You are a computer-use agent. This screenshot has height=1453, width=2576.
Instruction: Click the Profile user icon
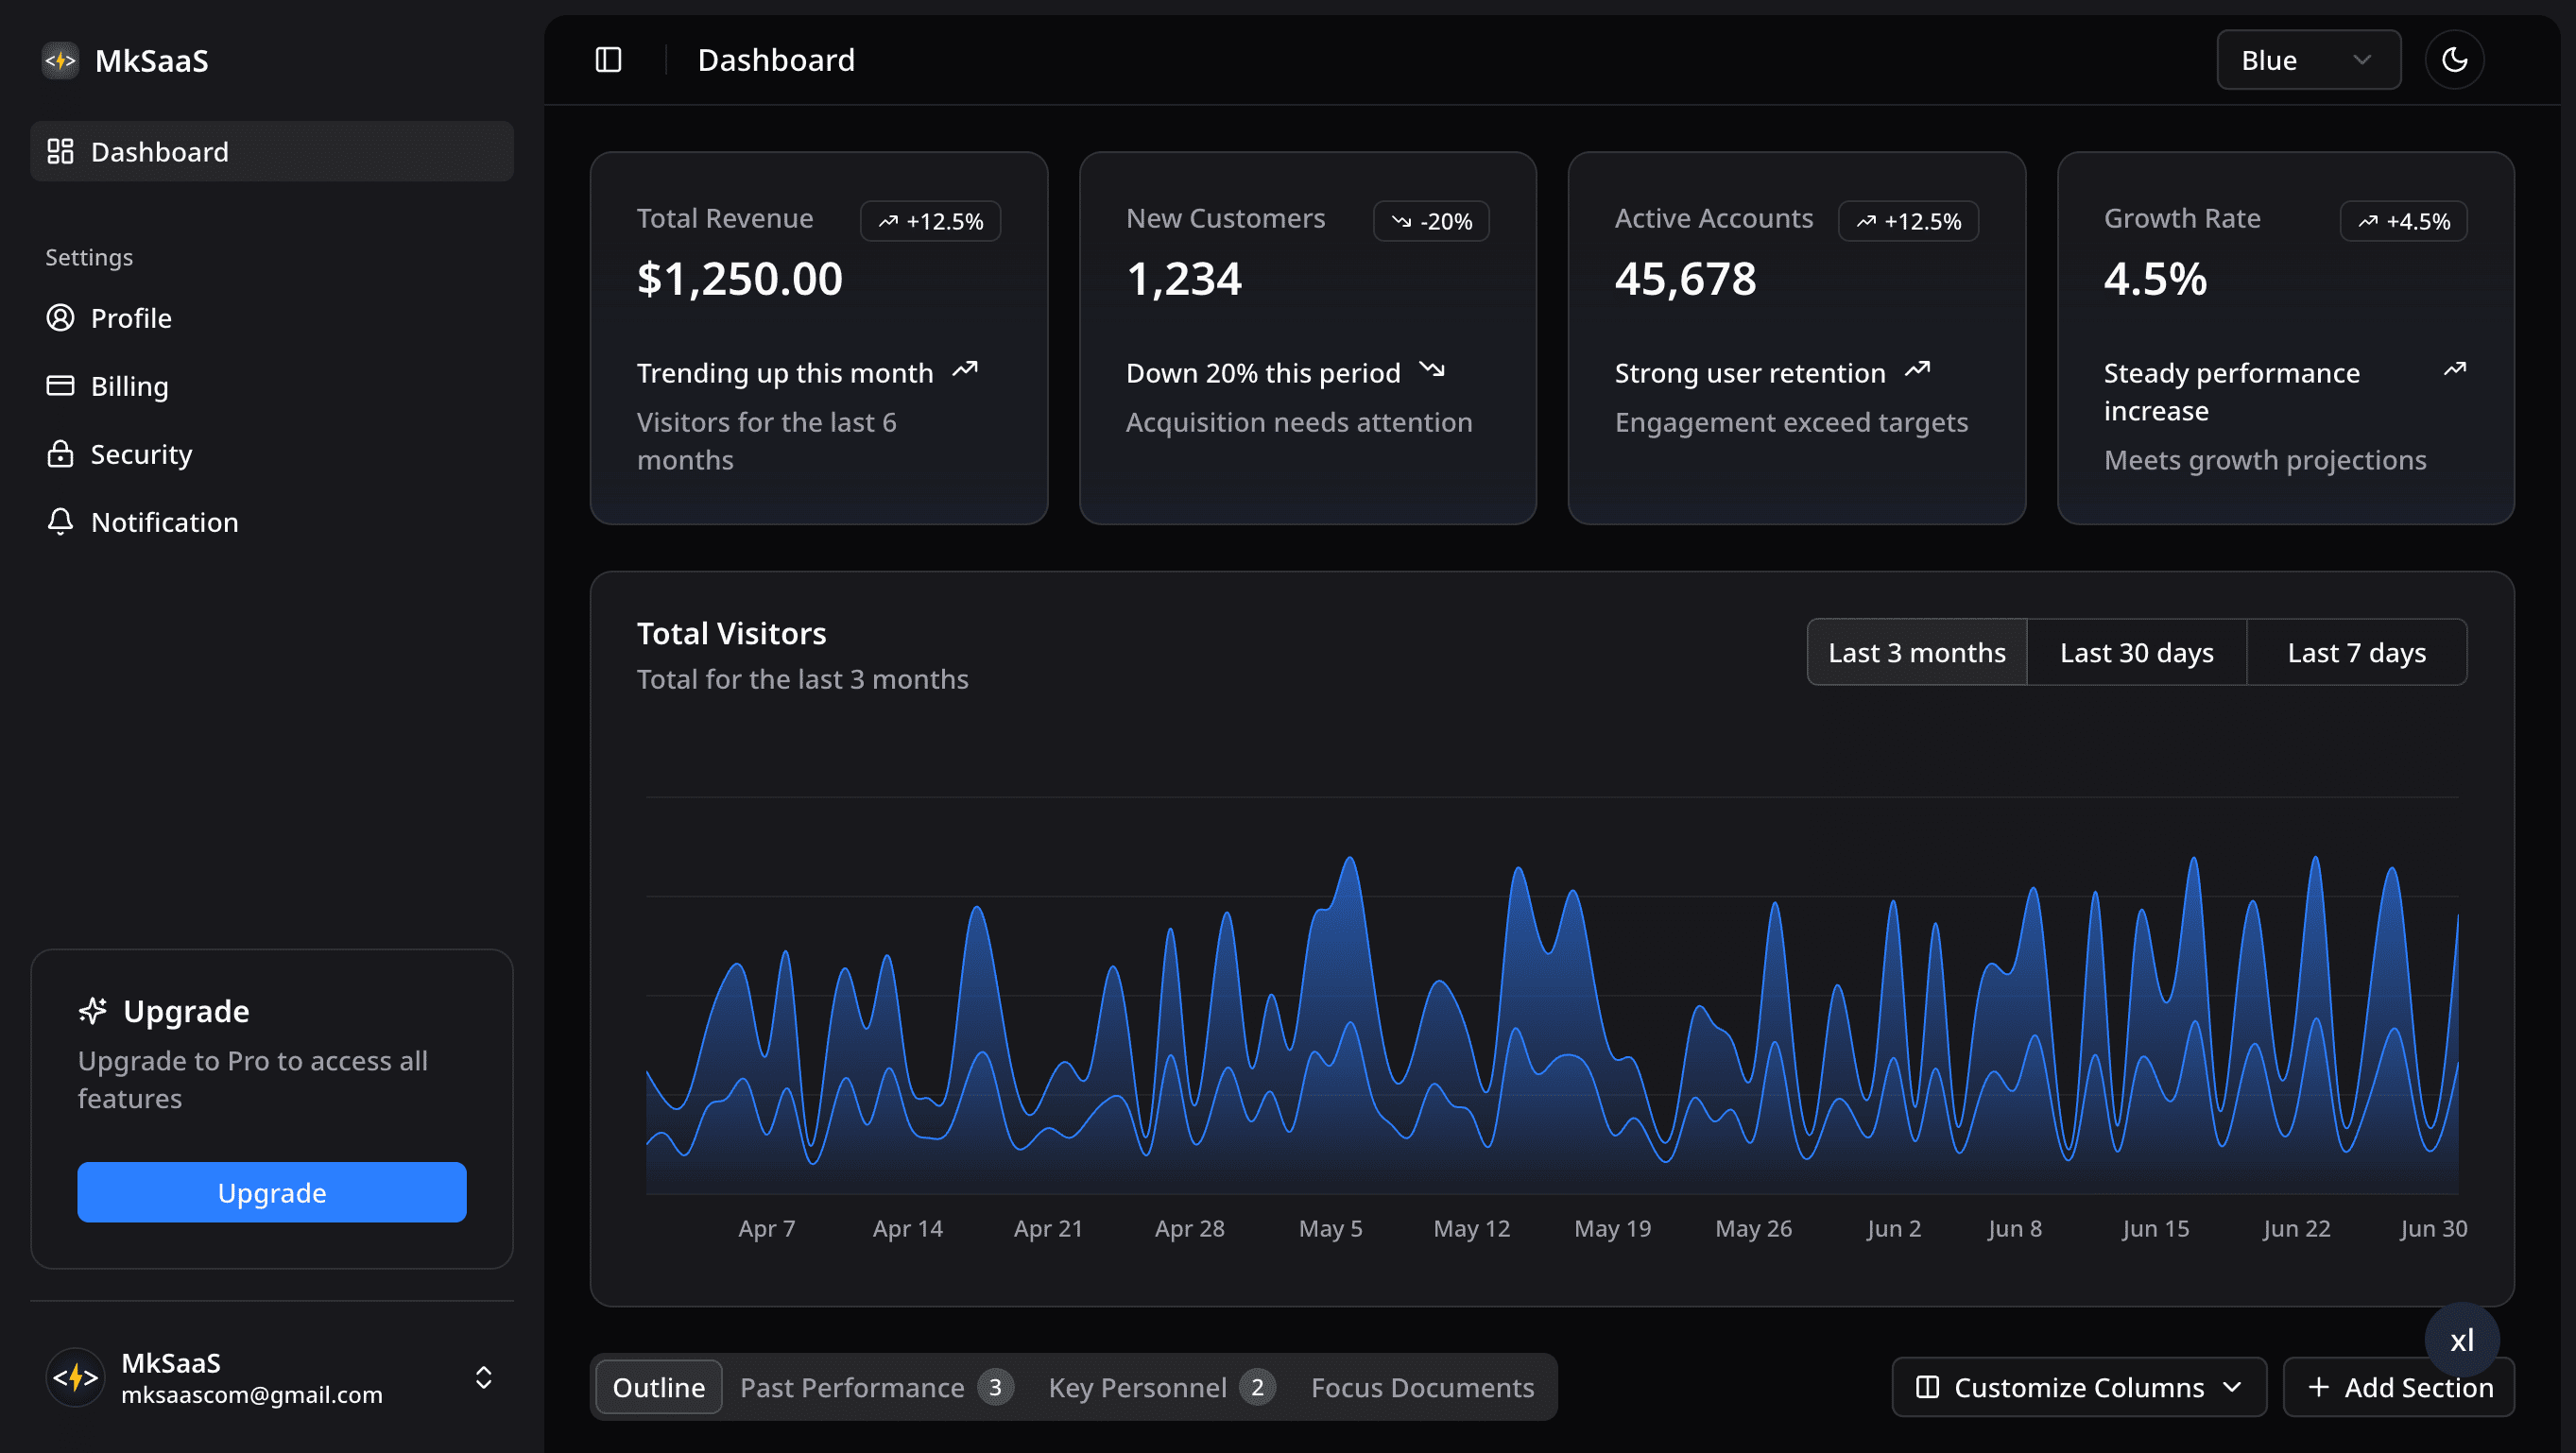(60, 318)
